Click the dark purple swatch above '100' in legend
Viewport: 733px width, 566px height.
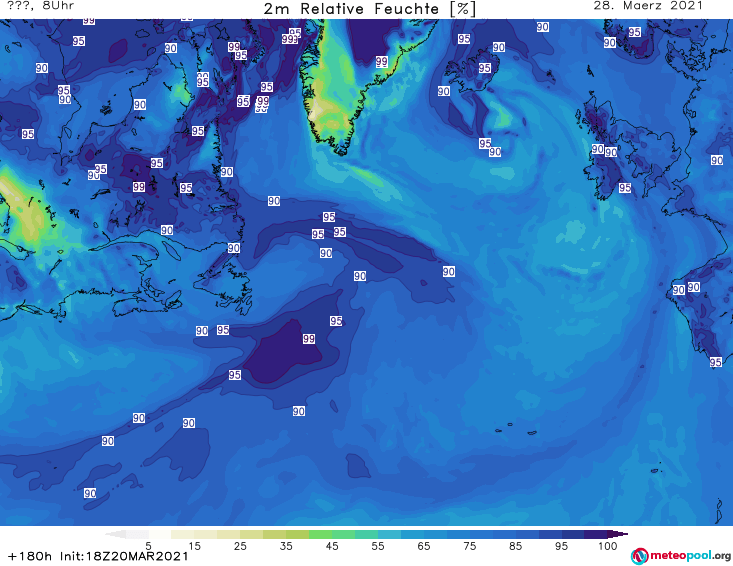pos(596,534)
